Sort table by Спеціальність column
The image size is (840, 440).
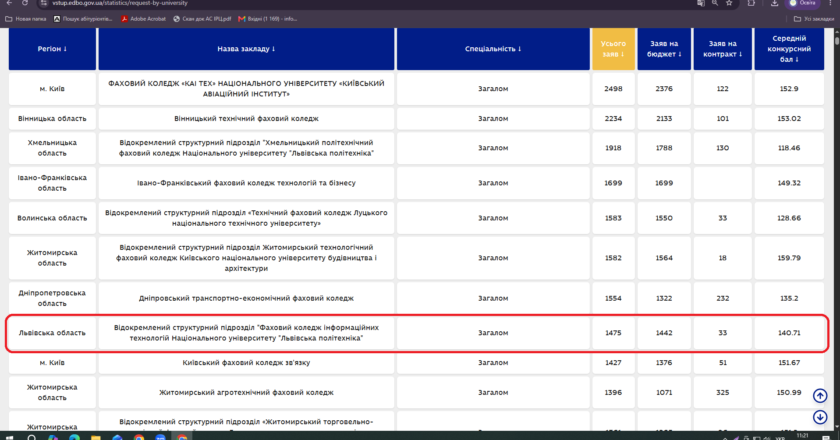click(493, 49)
